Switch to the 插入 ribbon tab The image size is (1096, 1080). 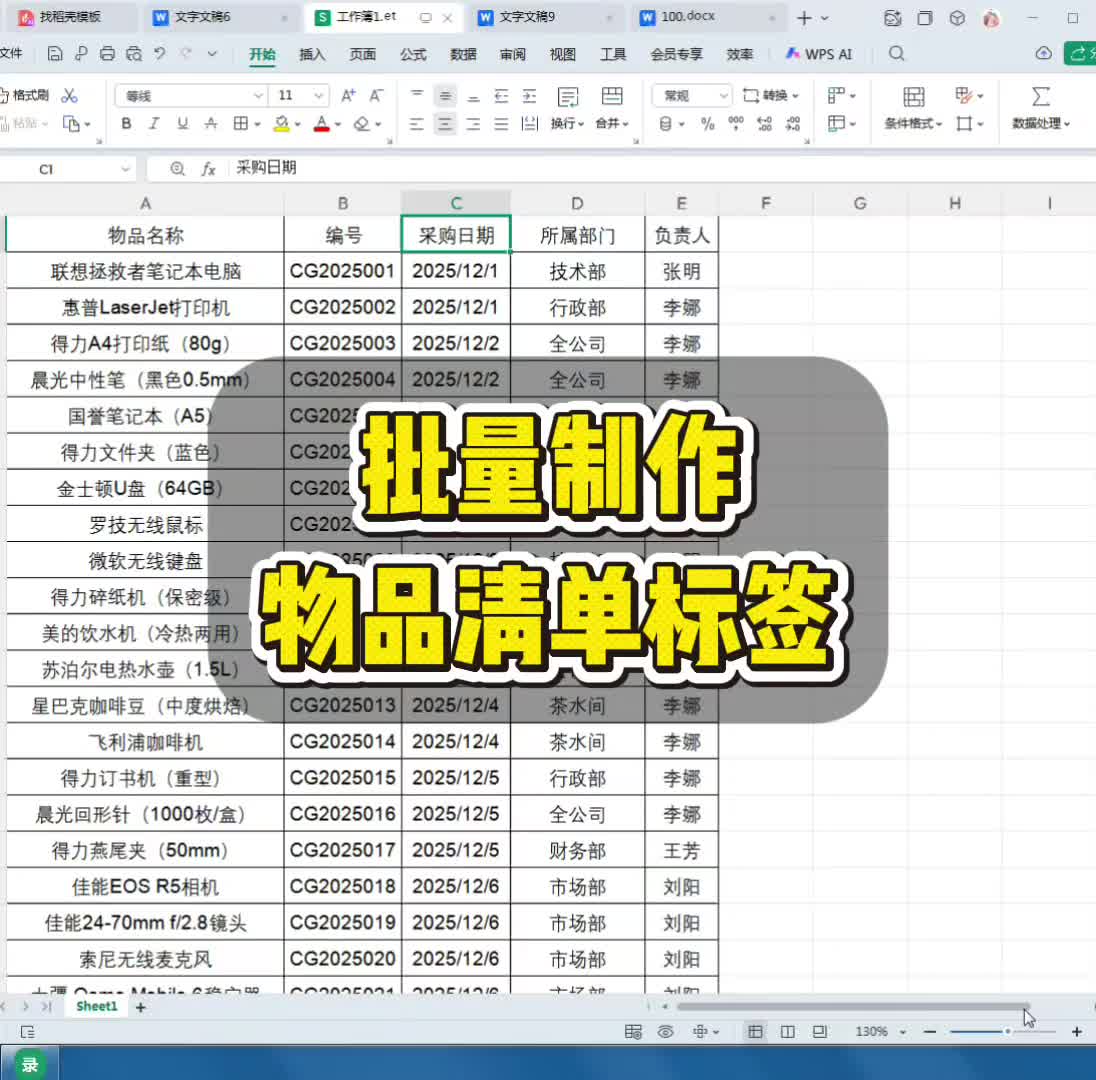[313, 55]
